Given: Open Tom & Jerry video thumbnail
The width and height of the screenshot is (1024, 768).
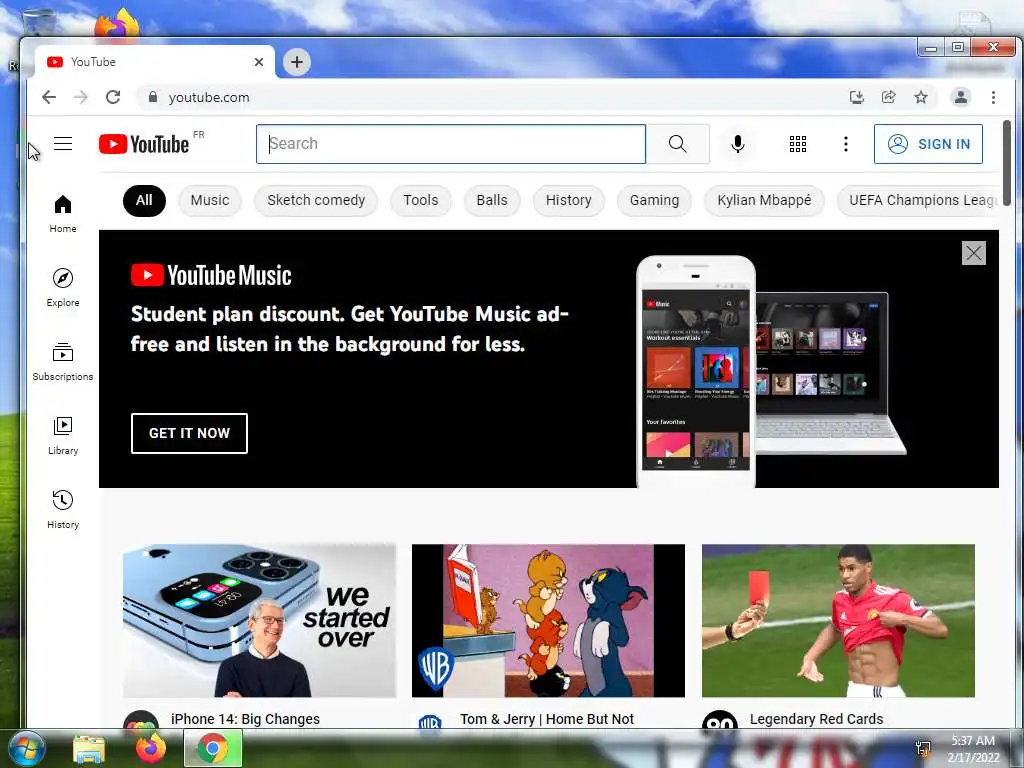Looking at the screenshot, I should coord(549,620).
